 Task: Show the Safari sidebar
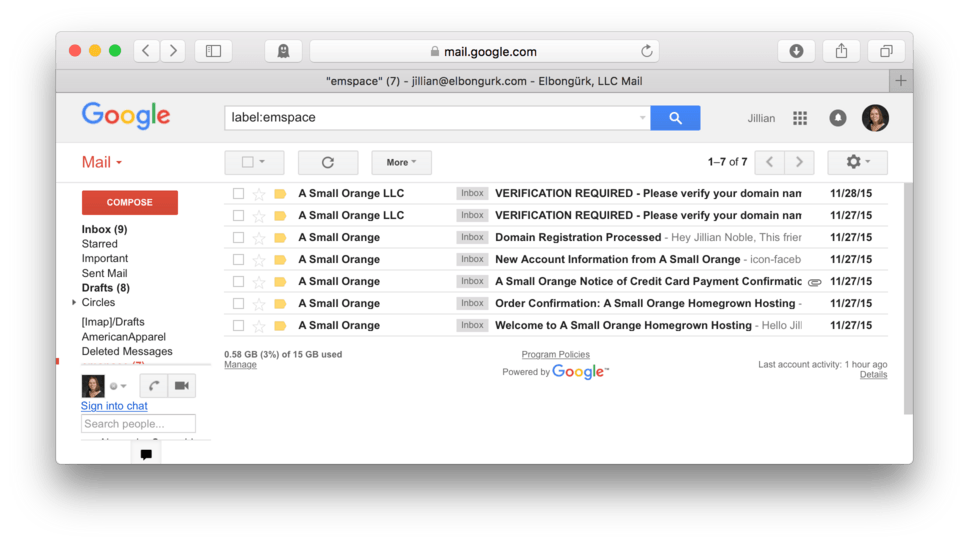tap(213, 51)
